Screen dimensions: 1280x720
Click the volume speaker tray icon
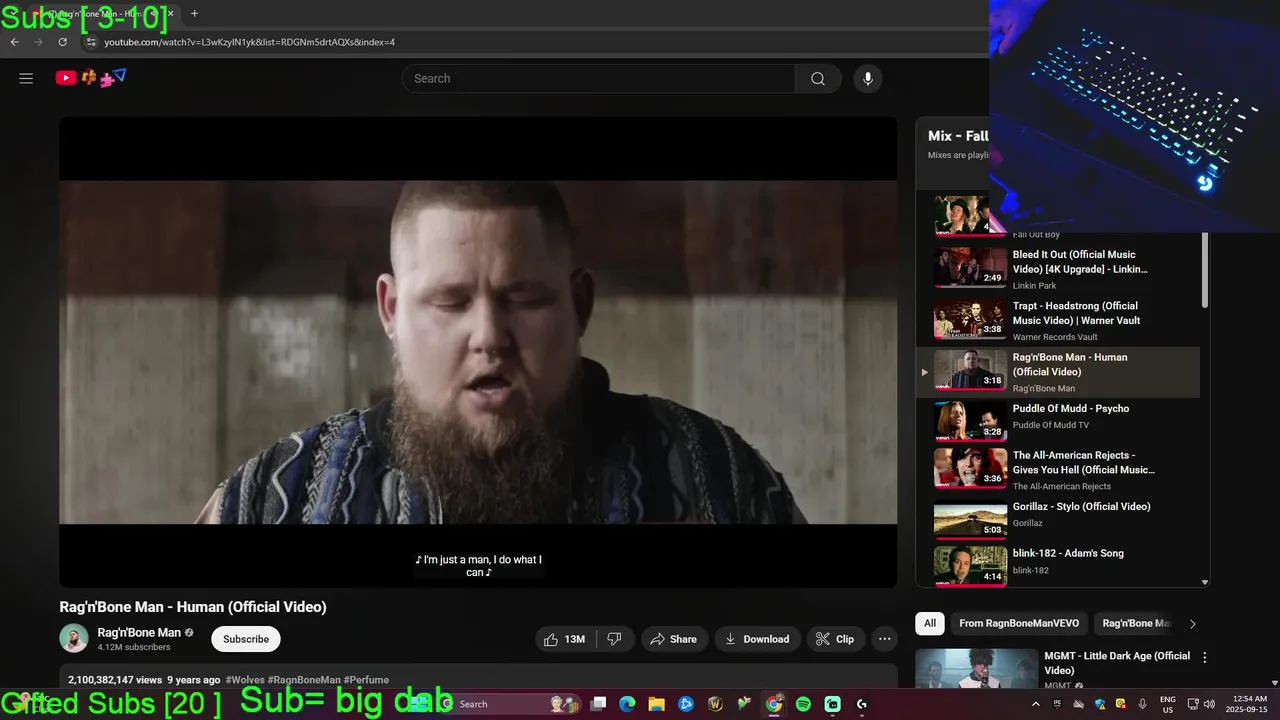click(1208, 704)
